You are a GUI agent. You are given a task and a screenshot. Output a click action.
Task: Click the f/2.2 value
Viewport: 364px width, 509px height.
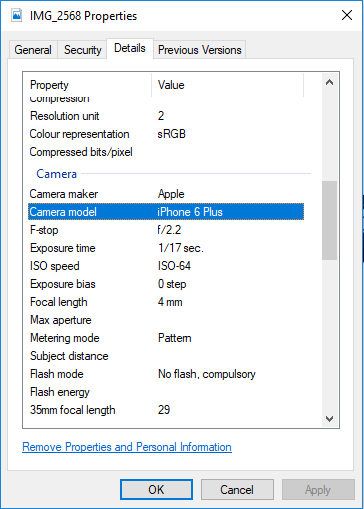pos(169,230)
